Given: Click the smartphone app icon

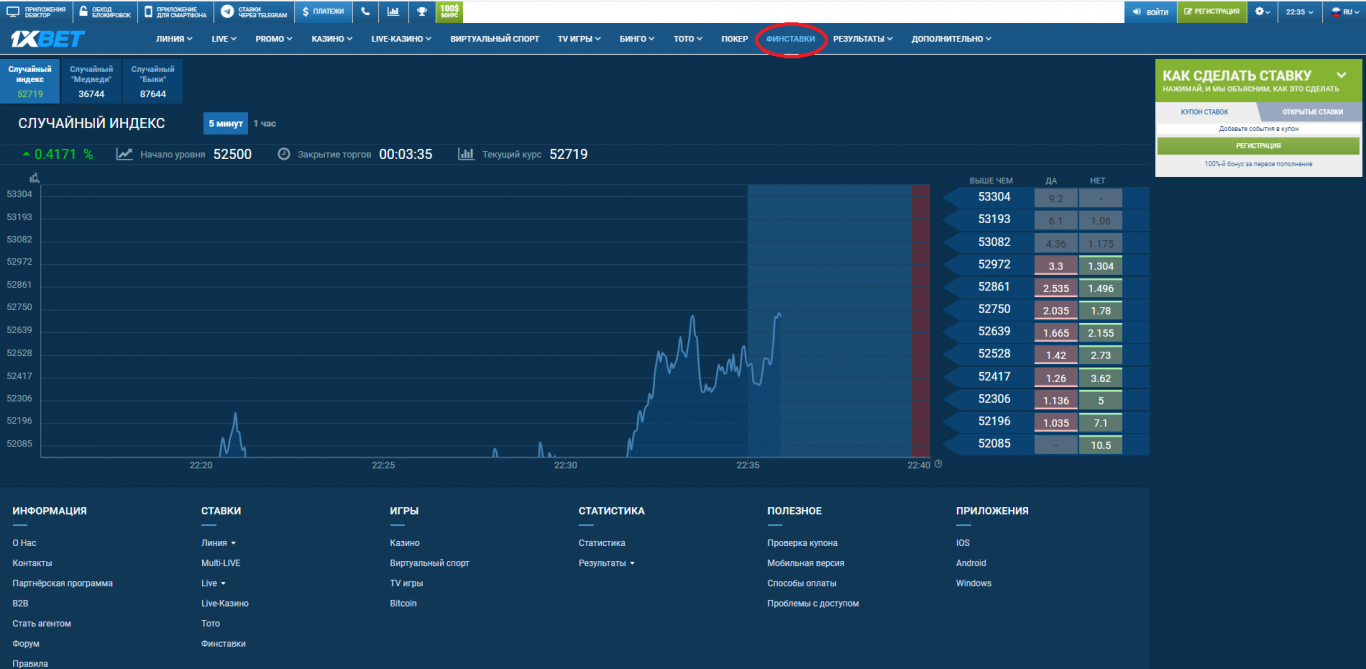Looking at the screenshot, I should click(x=149, y=12).
